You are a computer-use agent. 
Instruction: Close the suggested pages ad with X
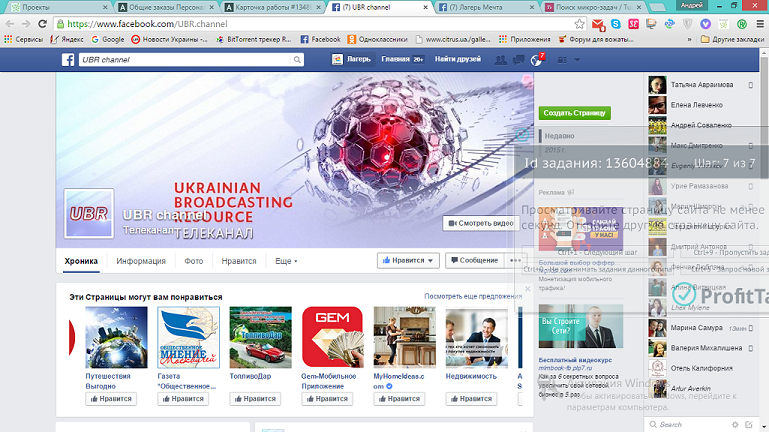[x=527, y=289]
